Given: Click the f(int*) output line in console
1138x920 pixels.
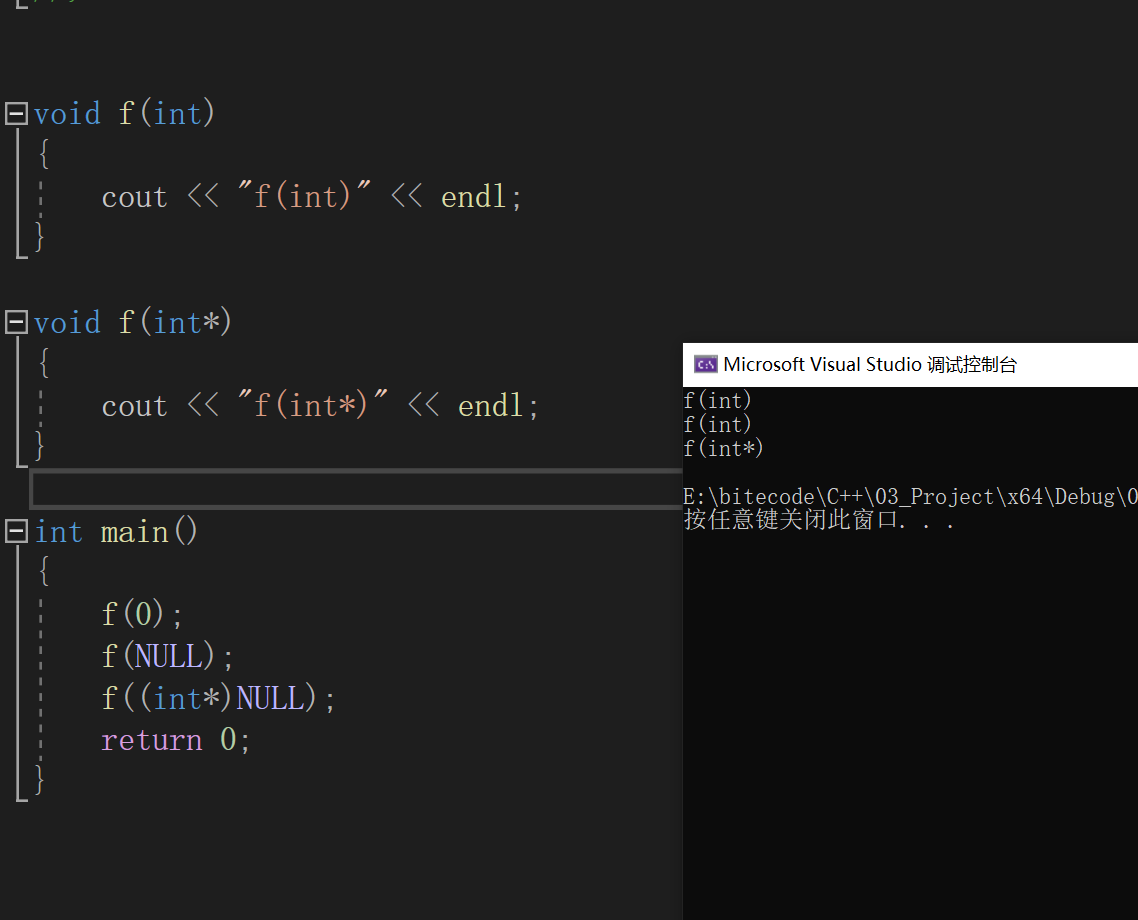Looking at the screenshot, I should point(723,448).
